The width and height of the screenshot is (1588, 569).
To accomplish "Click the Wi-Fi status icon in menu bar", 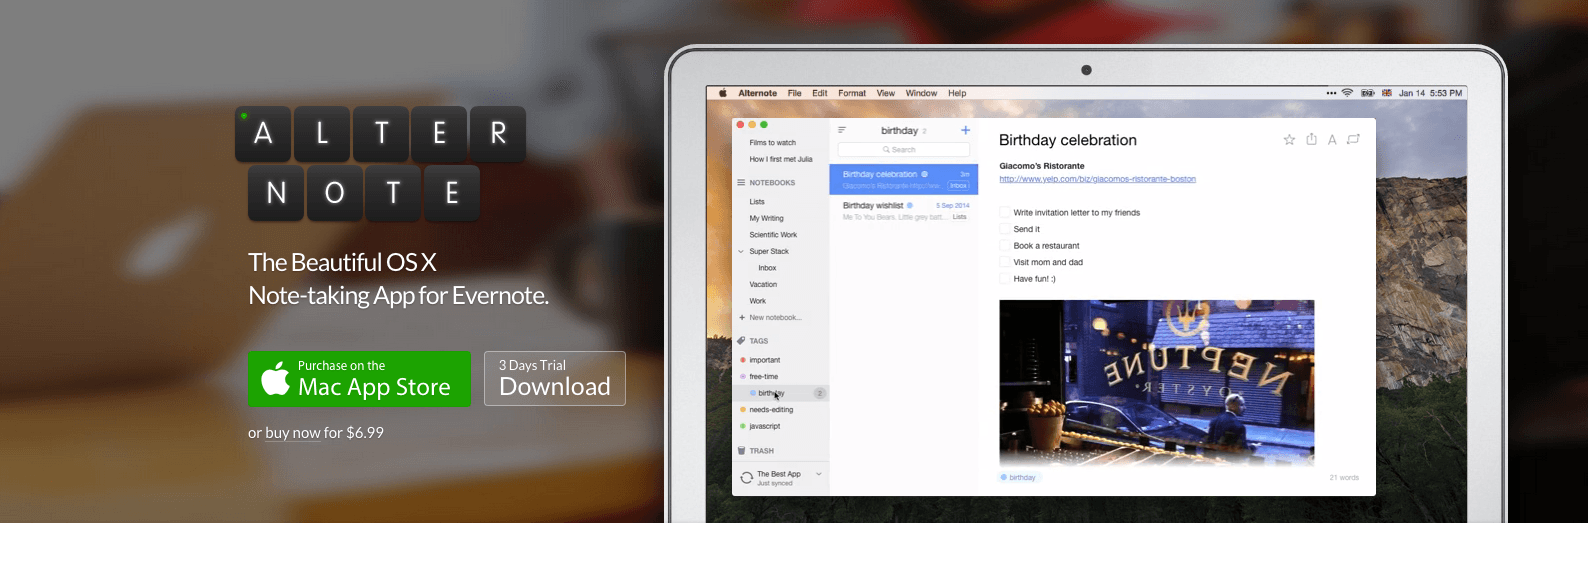I will click(x=1347, y=93).
